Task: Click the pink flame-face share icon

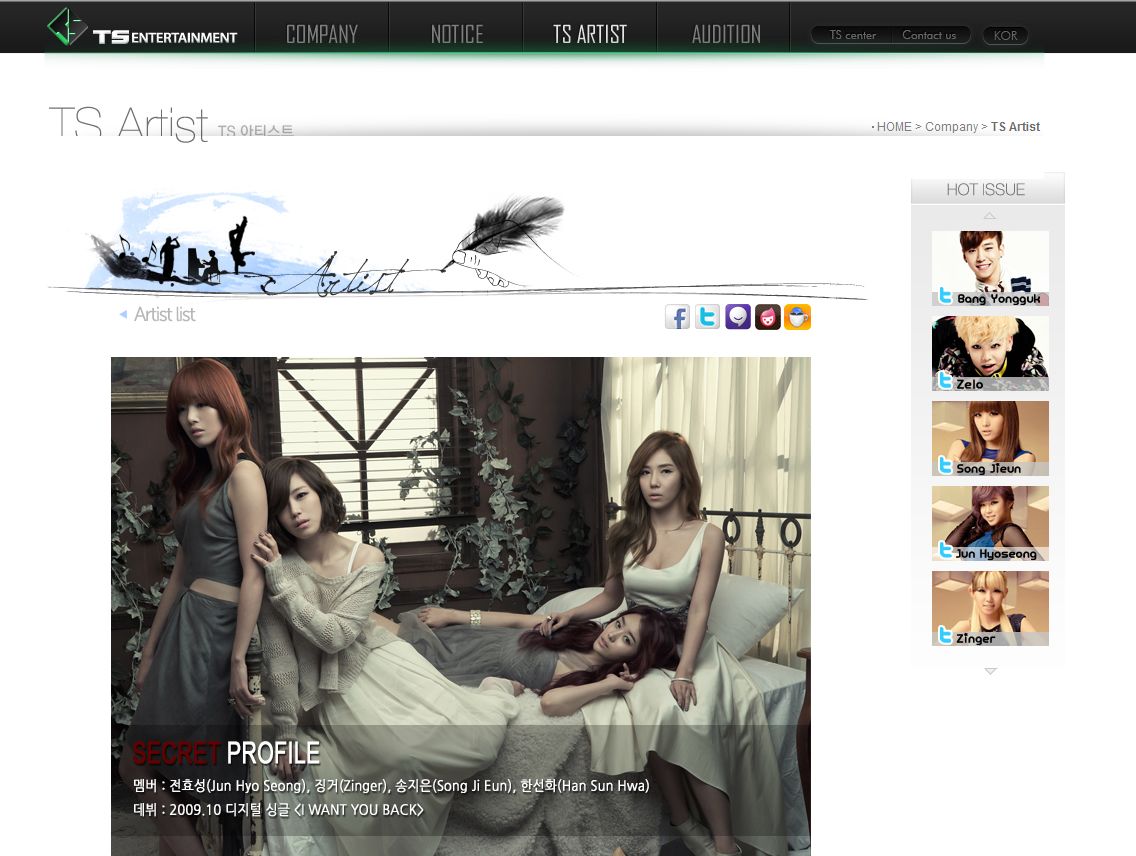Action: pos(768,317)
